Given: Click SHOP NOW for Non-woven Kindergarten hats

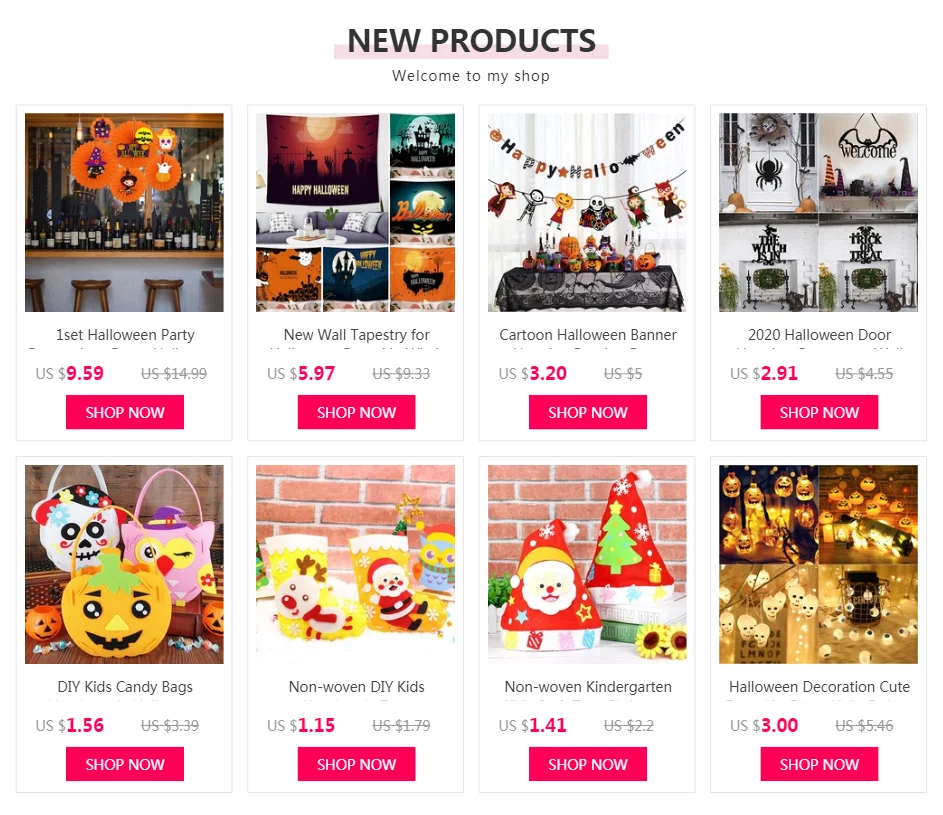Looking at the screenshot, I should point(588,764).
